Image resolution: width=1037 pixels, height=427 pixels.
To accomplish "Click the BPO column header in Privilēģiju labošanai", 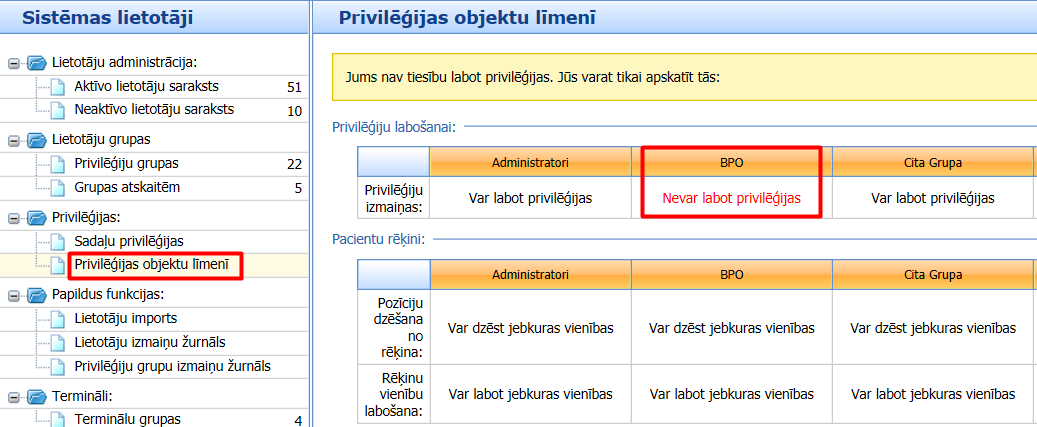I will coord(731,161).
